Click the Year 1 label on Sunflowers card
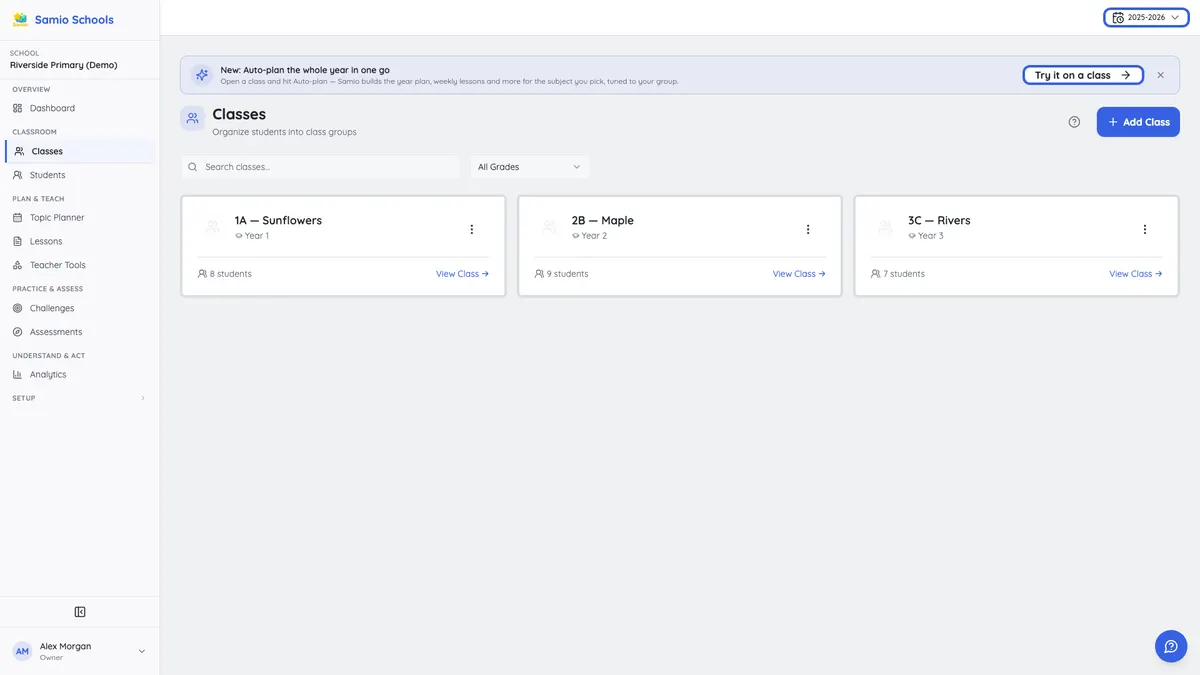 (257, 236)
